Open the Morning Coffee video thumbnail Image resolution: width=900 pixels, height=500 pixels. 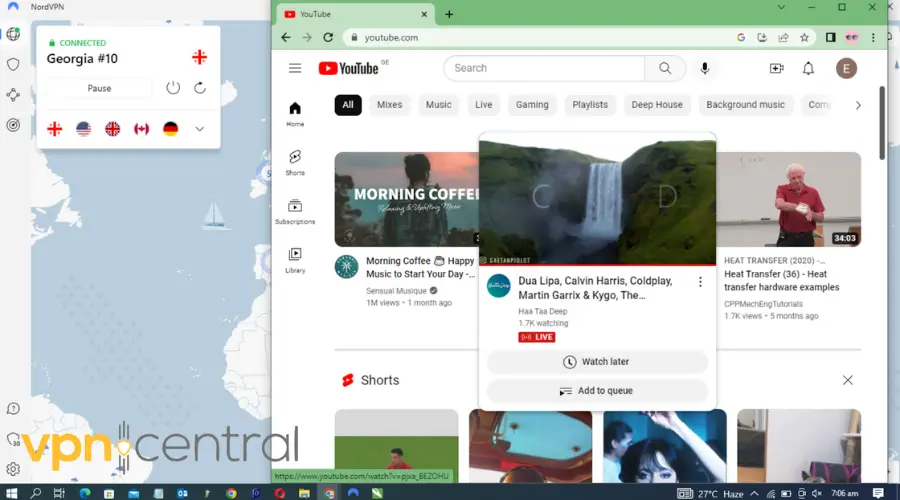[x=406, y=199]
